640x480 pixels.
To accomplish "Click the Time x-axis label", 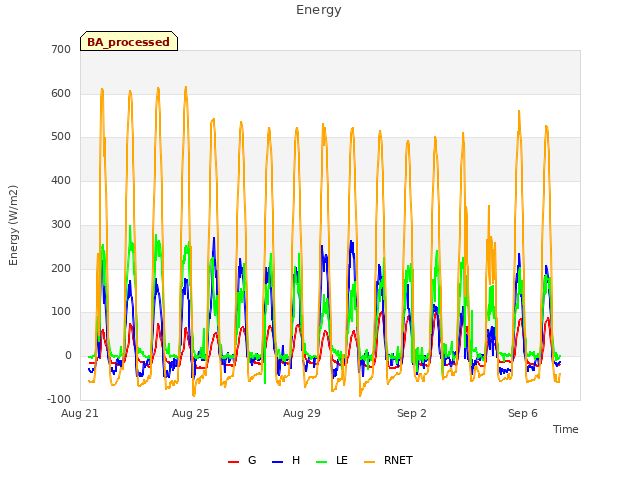I will [x=566, y=429].
